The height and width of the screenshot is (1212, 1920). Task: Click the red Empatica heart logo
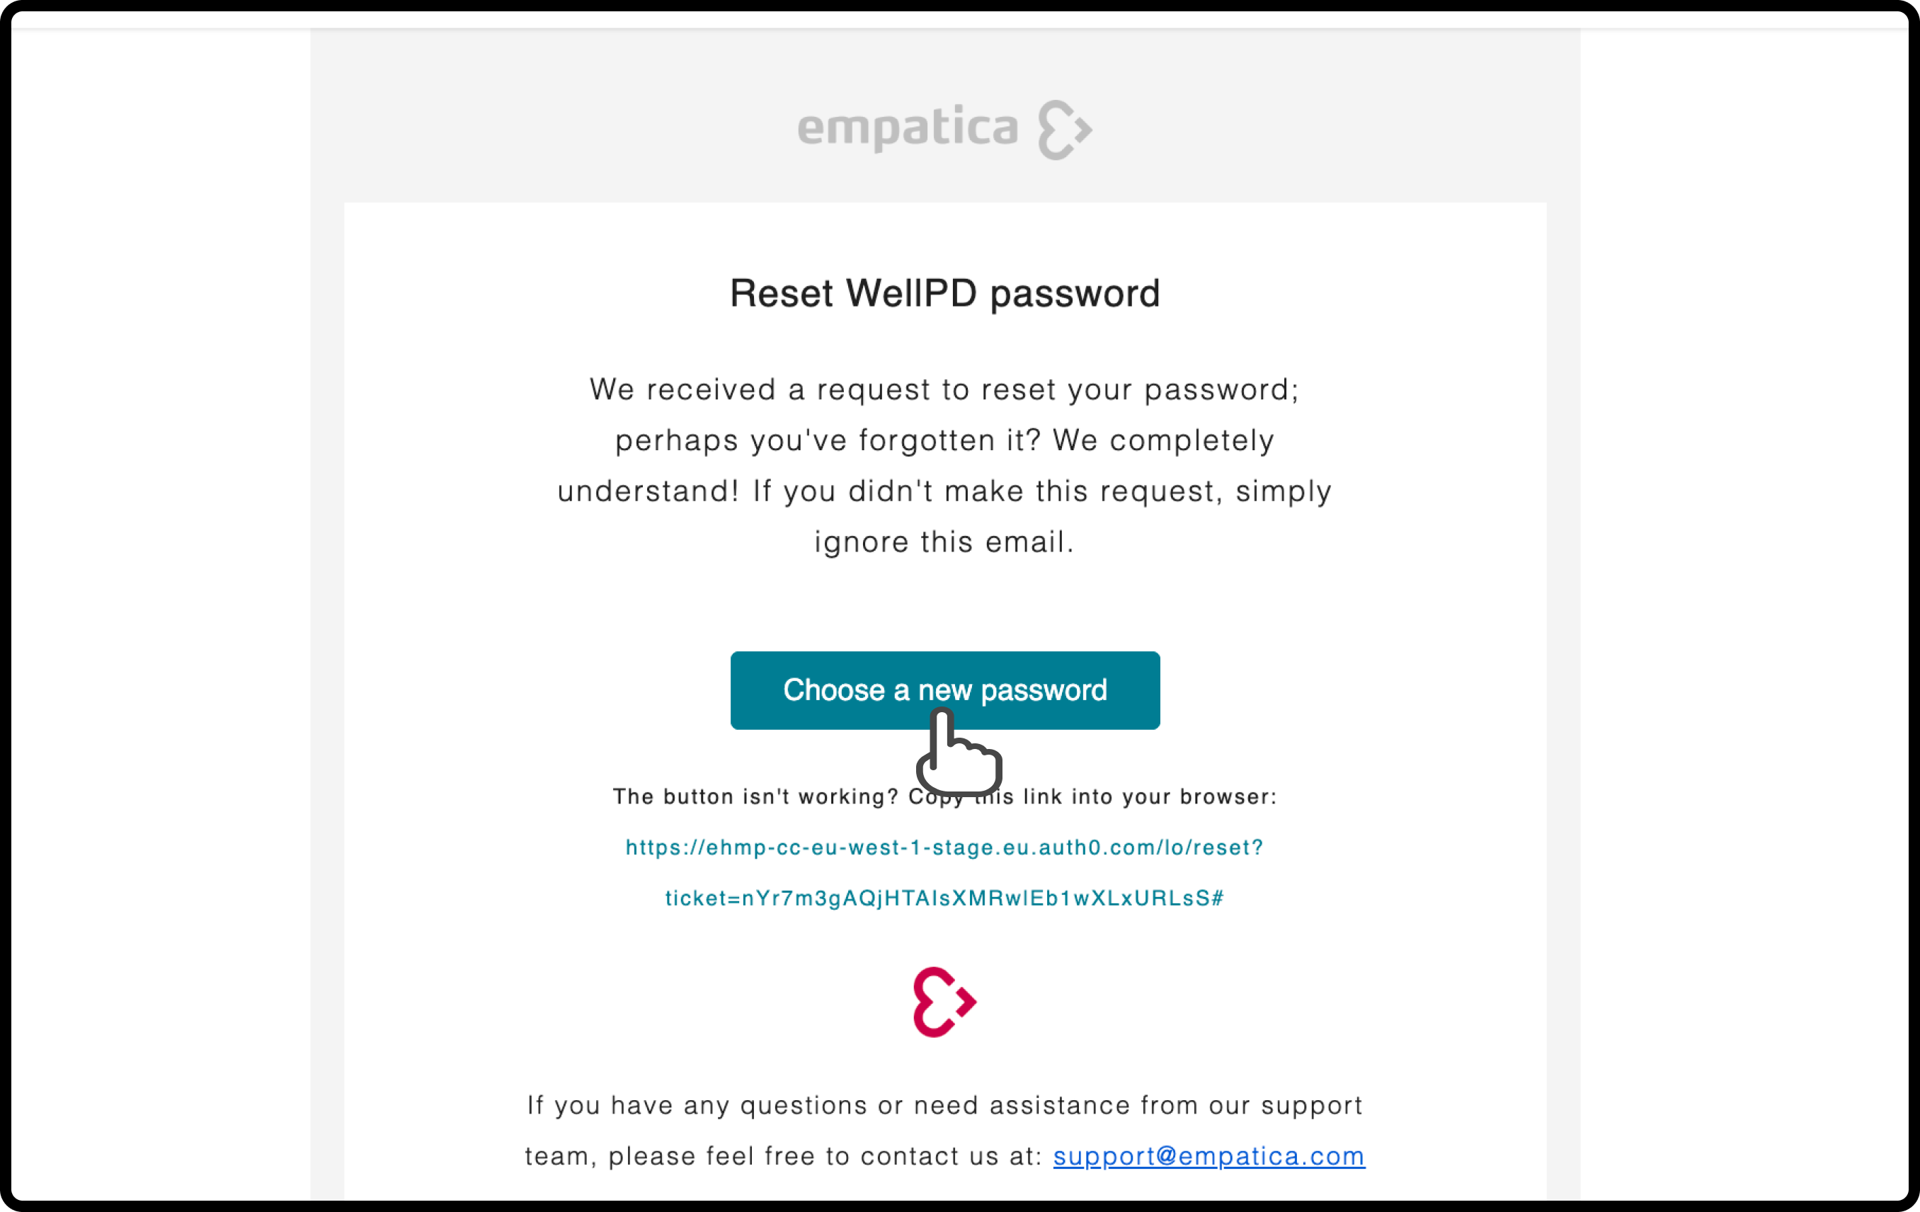pyautogui.click(x=944, y=1002)
